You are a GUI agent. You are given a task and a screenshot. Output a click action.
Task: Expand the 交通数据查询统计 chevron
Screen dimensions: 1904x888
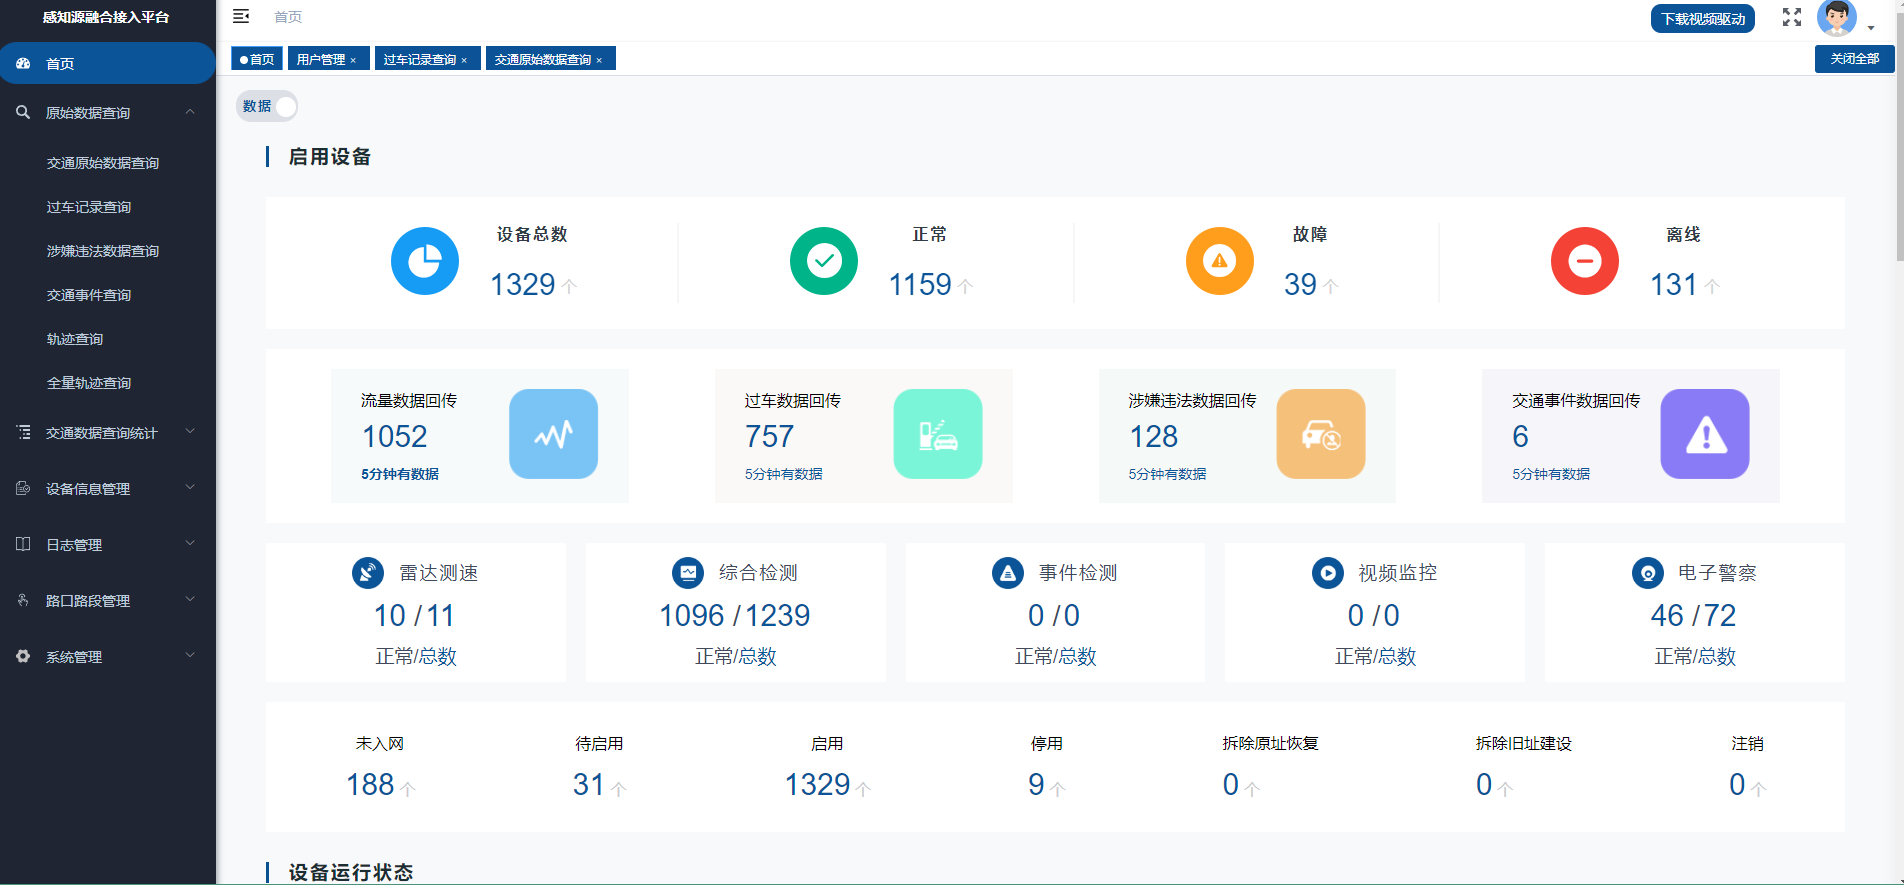point(190,431)
